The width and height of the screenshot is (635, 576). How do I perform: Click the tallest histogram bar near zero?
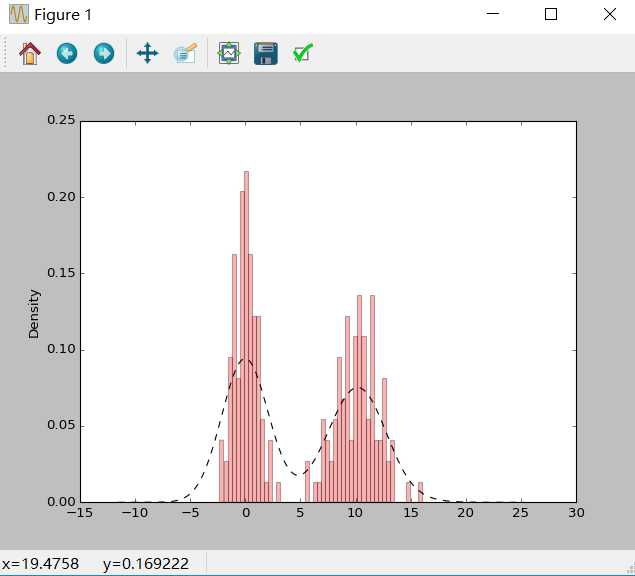(246, 337)
